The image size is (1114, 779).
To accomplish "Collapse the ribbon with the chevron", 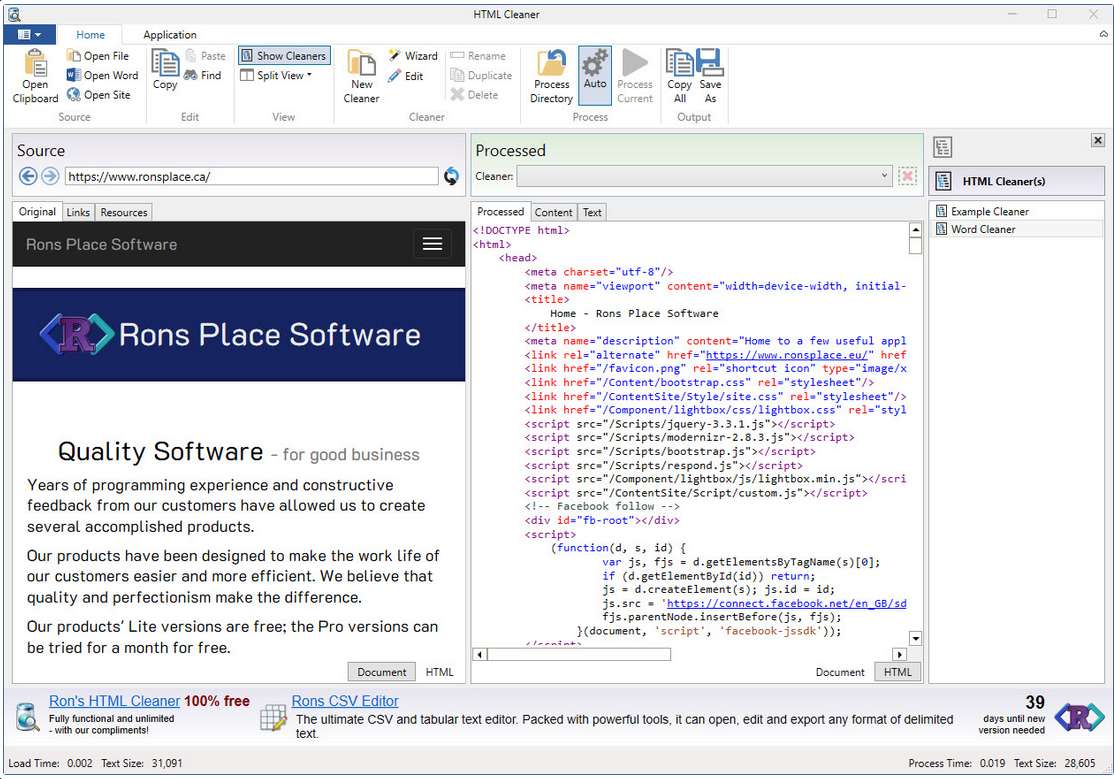I will point(1103,34).
